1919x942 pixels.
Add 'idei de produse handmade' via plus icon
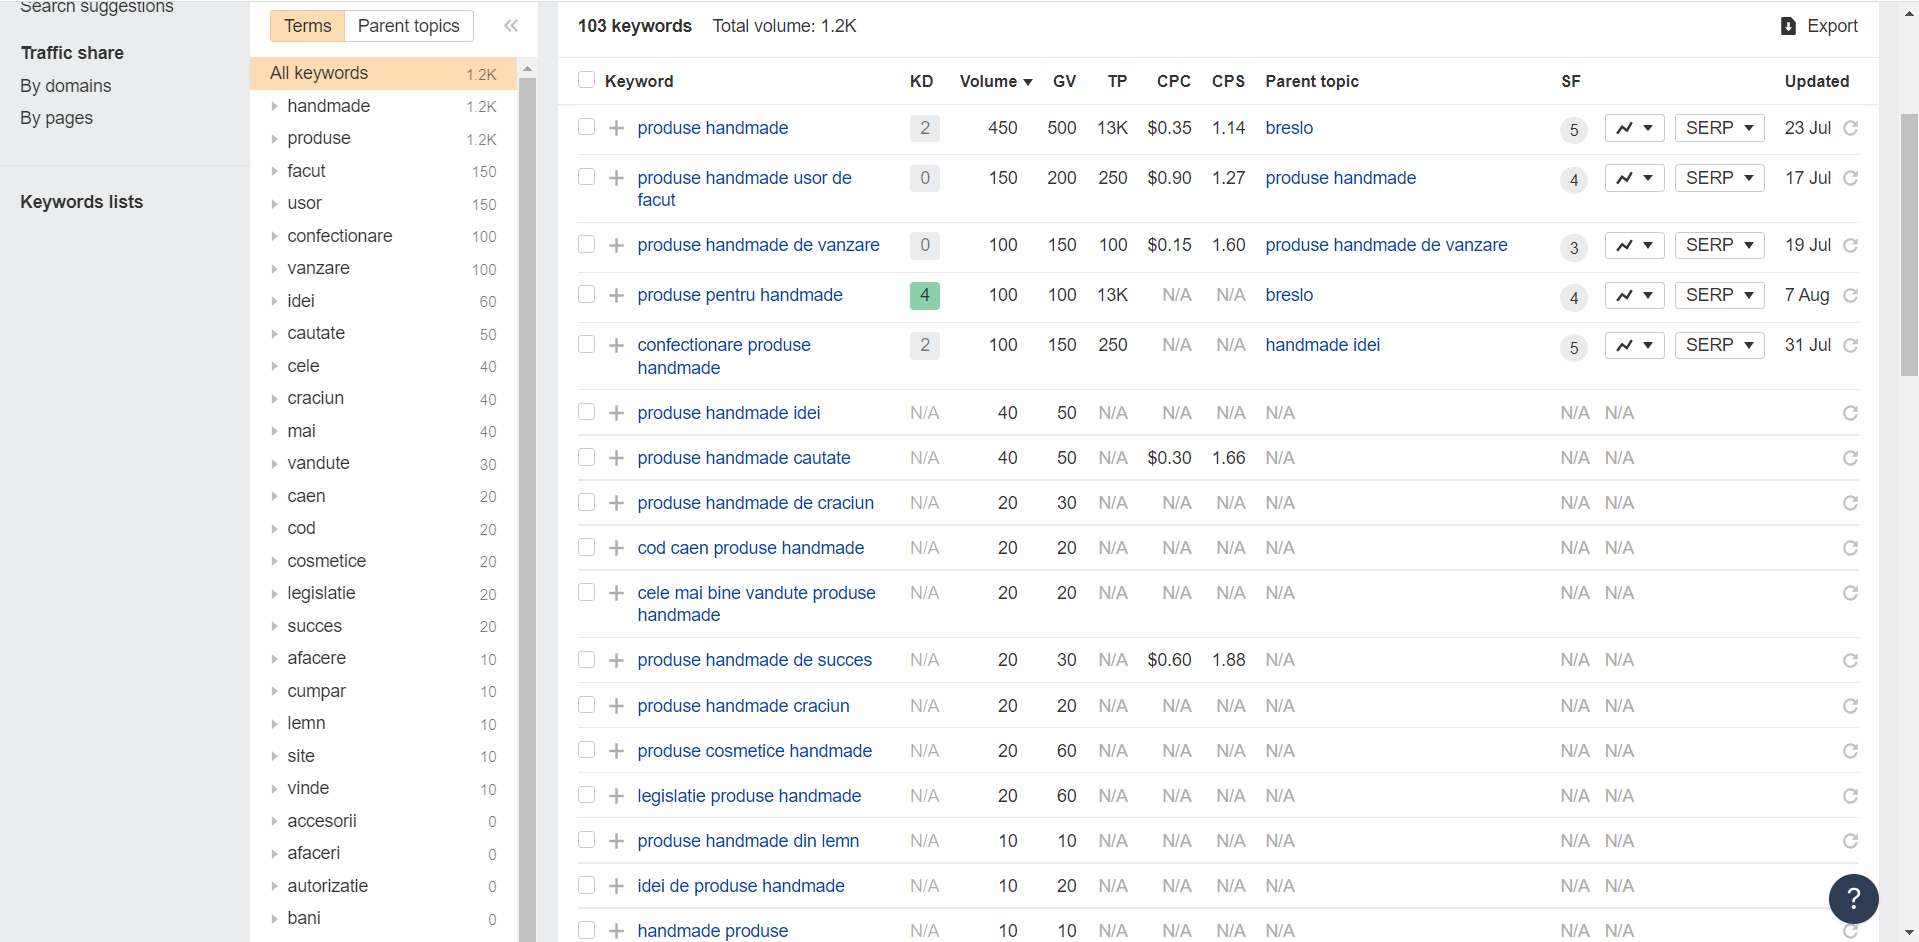click(617, 886)
